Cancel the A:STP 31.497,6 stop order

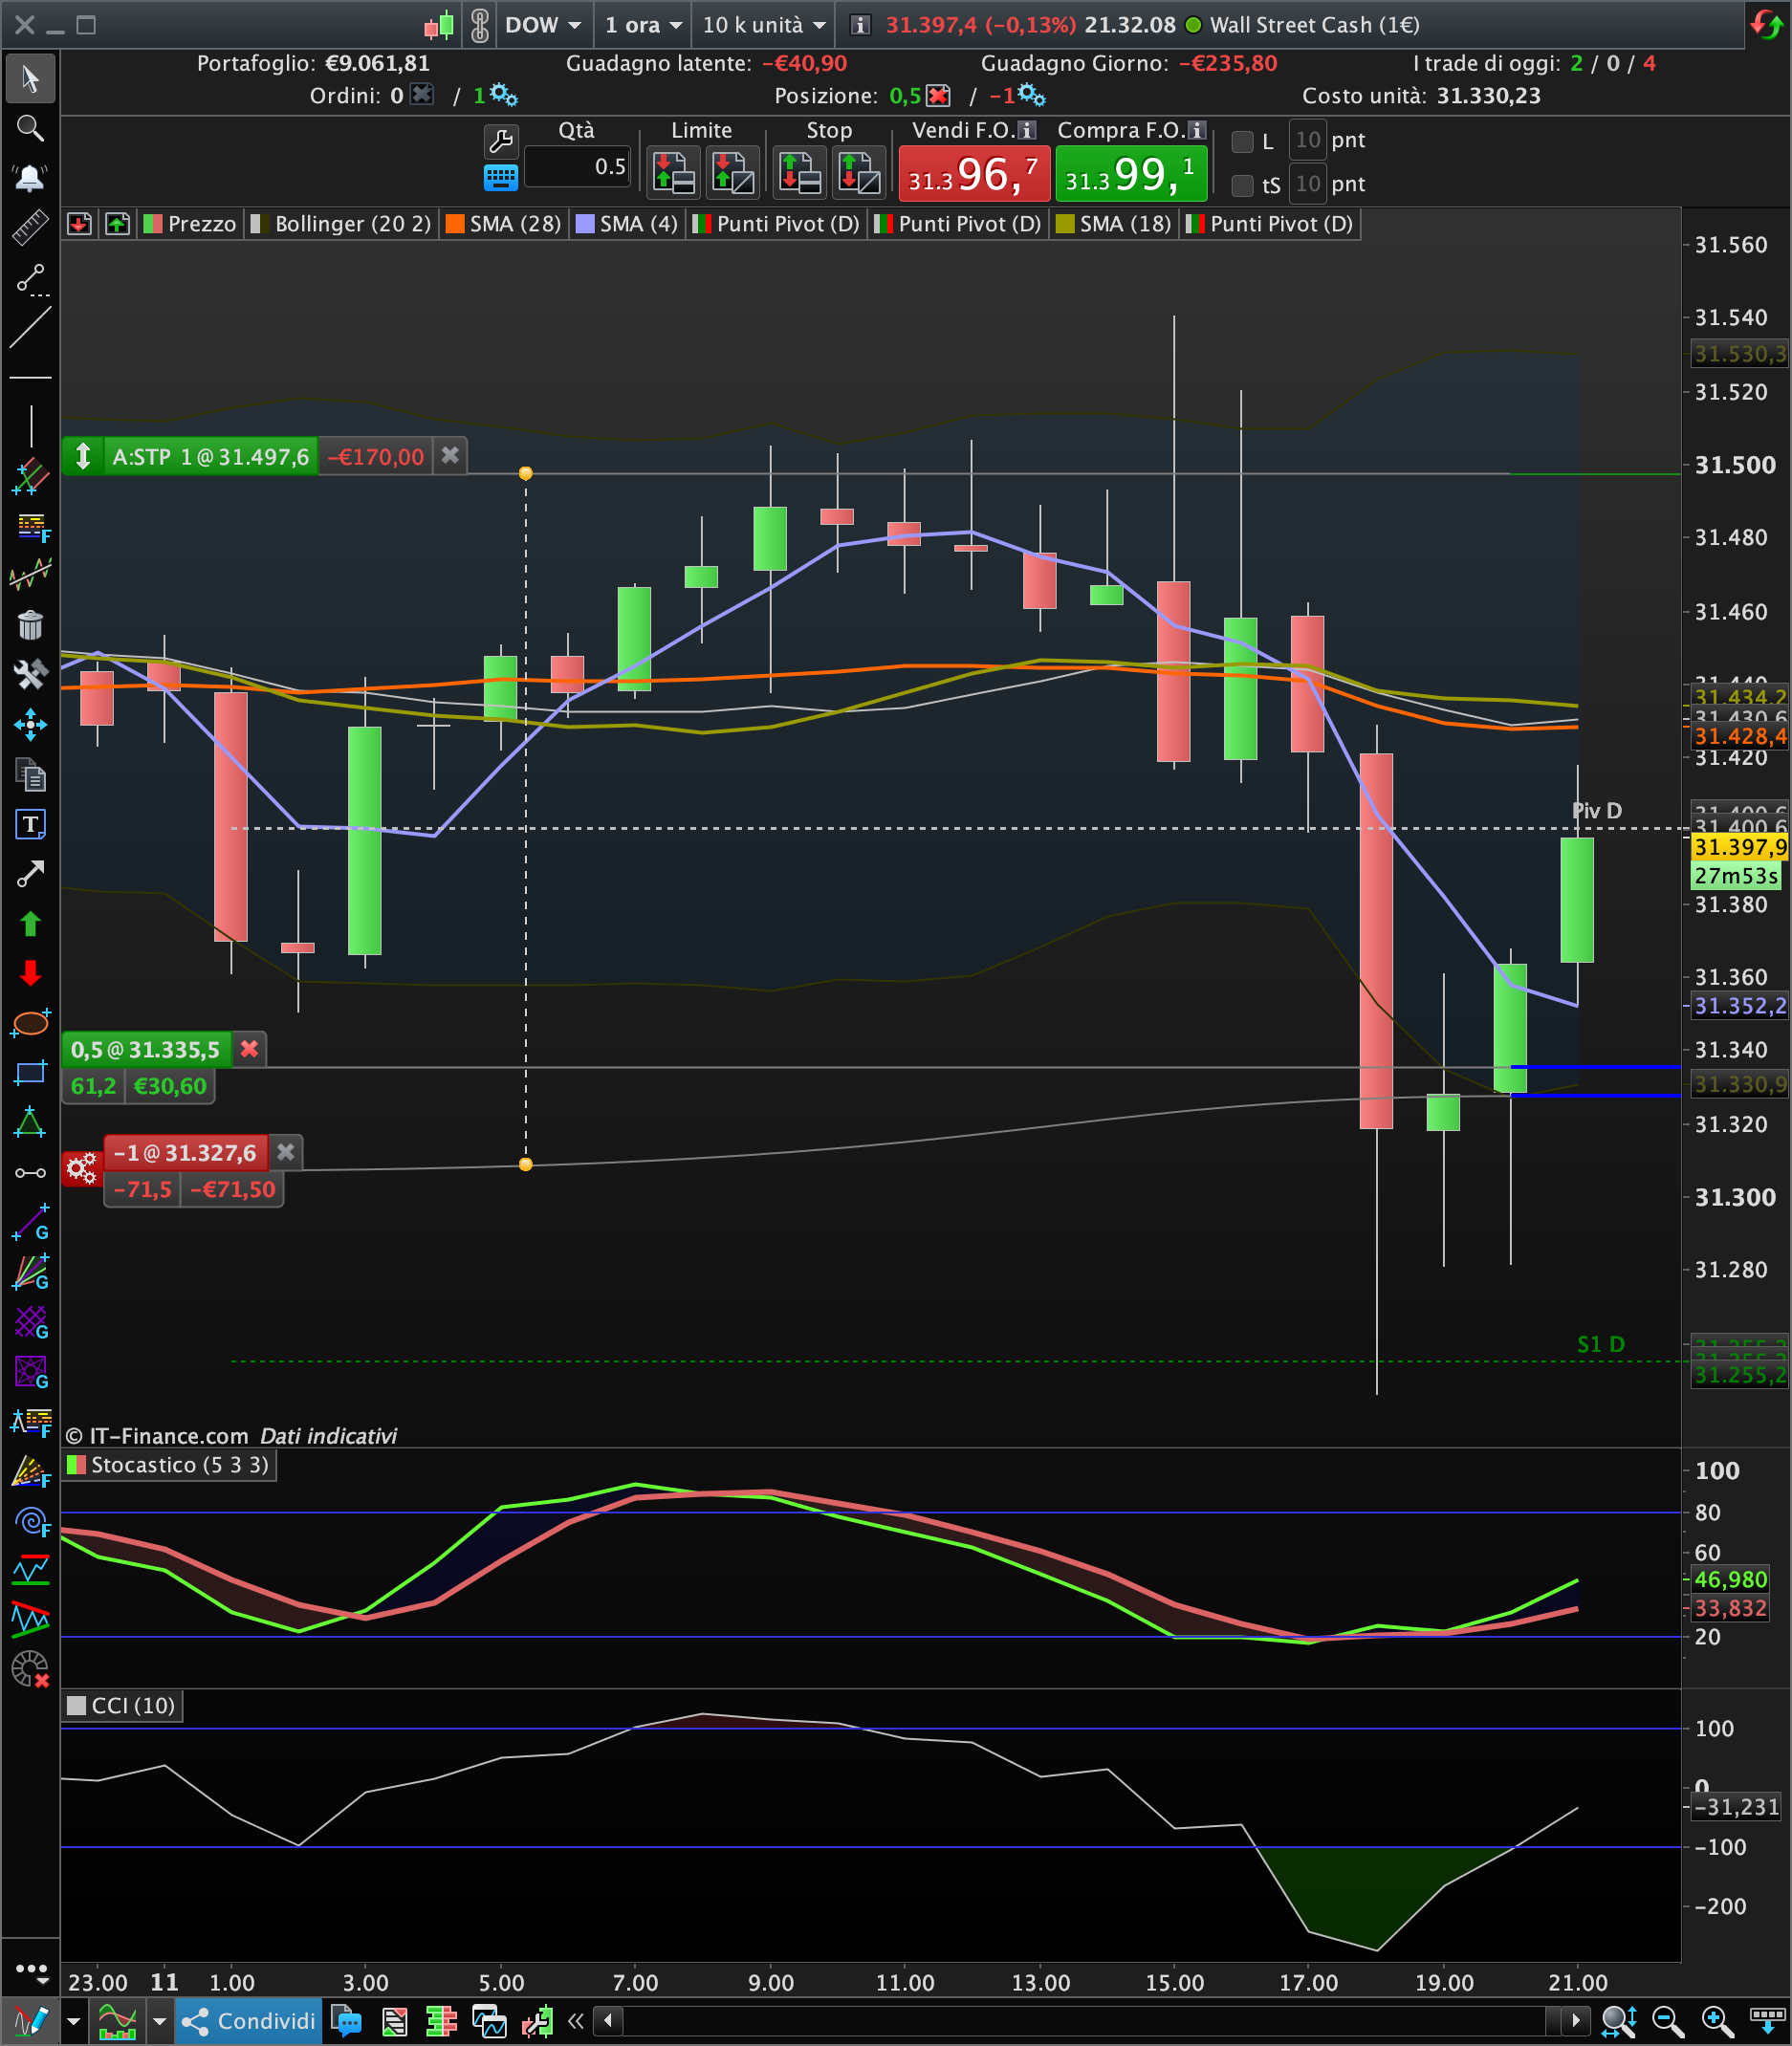click(450, 456)
